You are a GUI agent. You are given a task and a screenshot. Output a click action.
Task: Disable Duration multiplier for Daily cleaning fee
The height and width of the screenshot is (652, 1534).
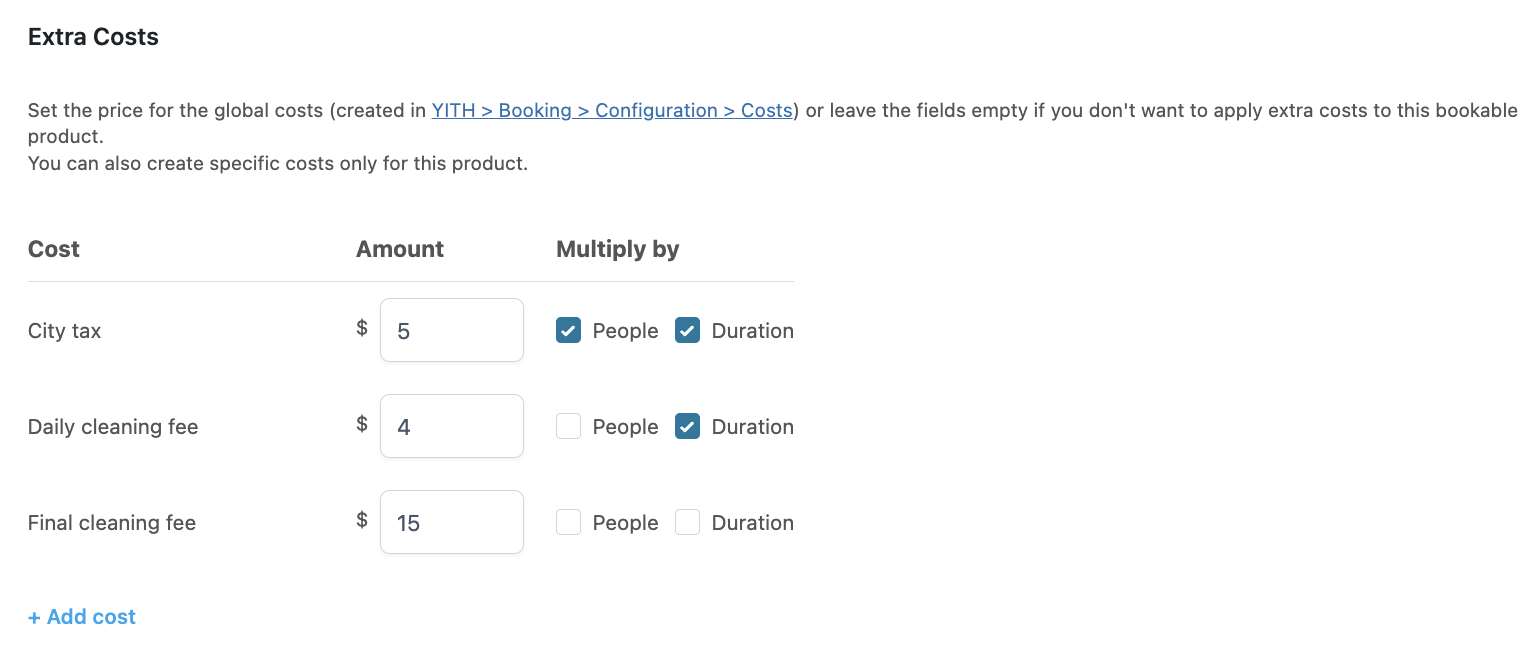(687, 427)
